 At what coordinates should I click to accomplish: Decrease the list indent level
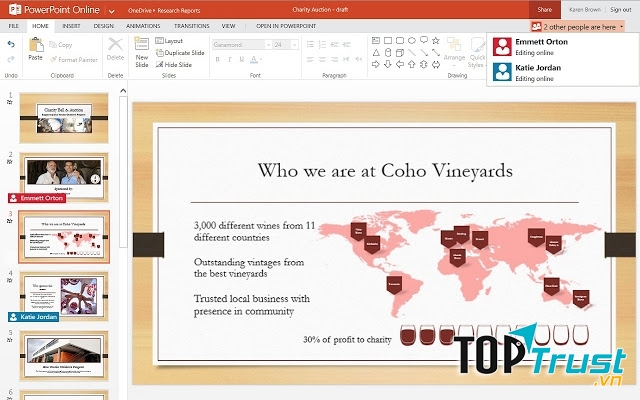tap(334, 44)
